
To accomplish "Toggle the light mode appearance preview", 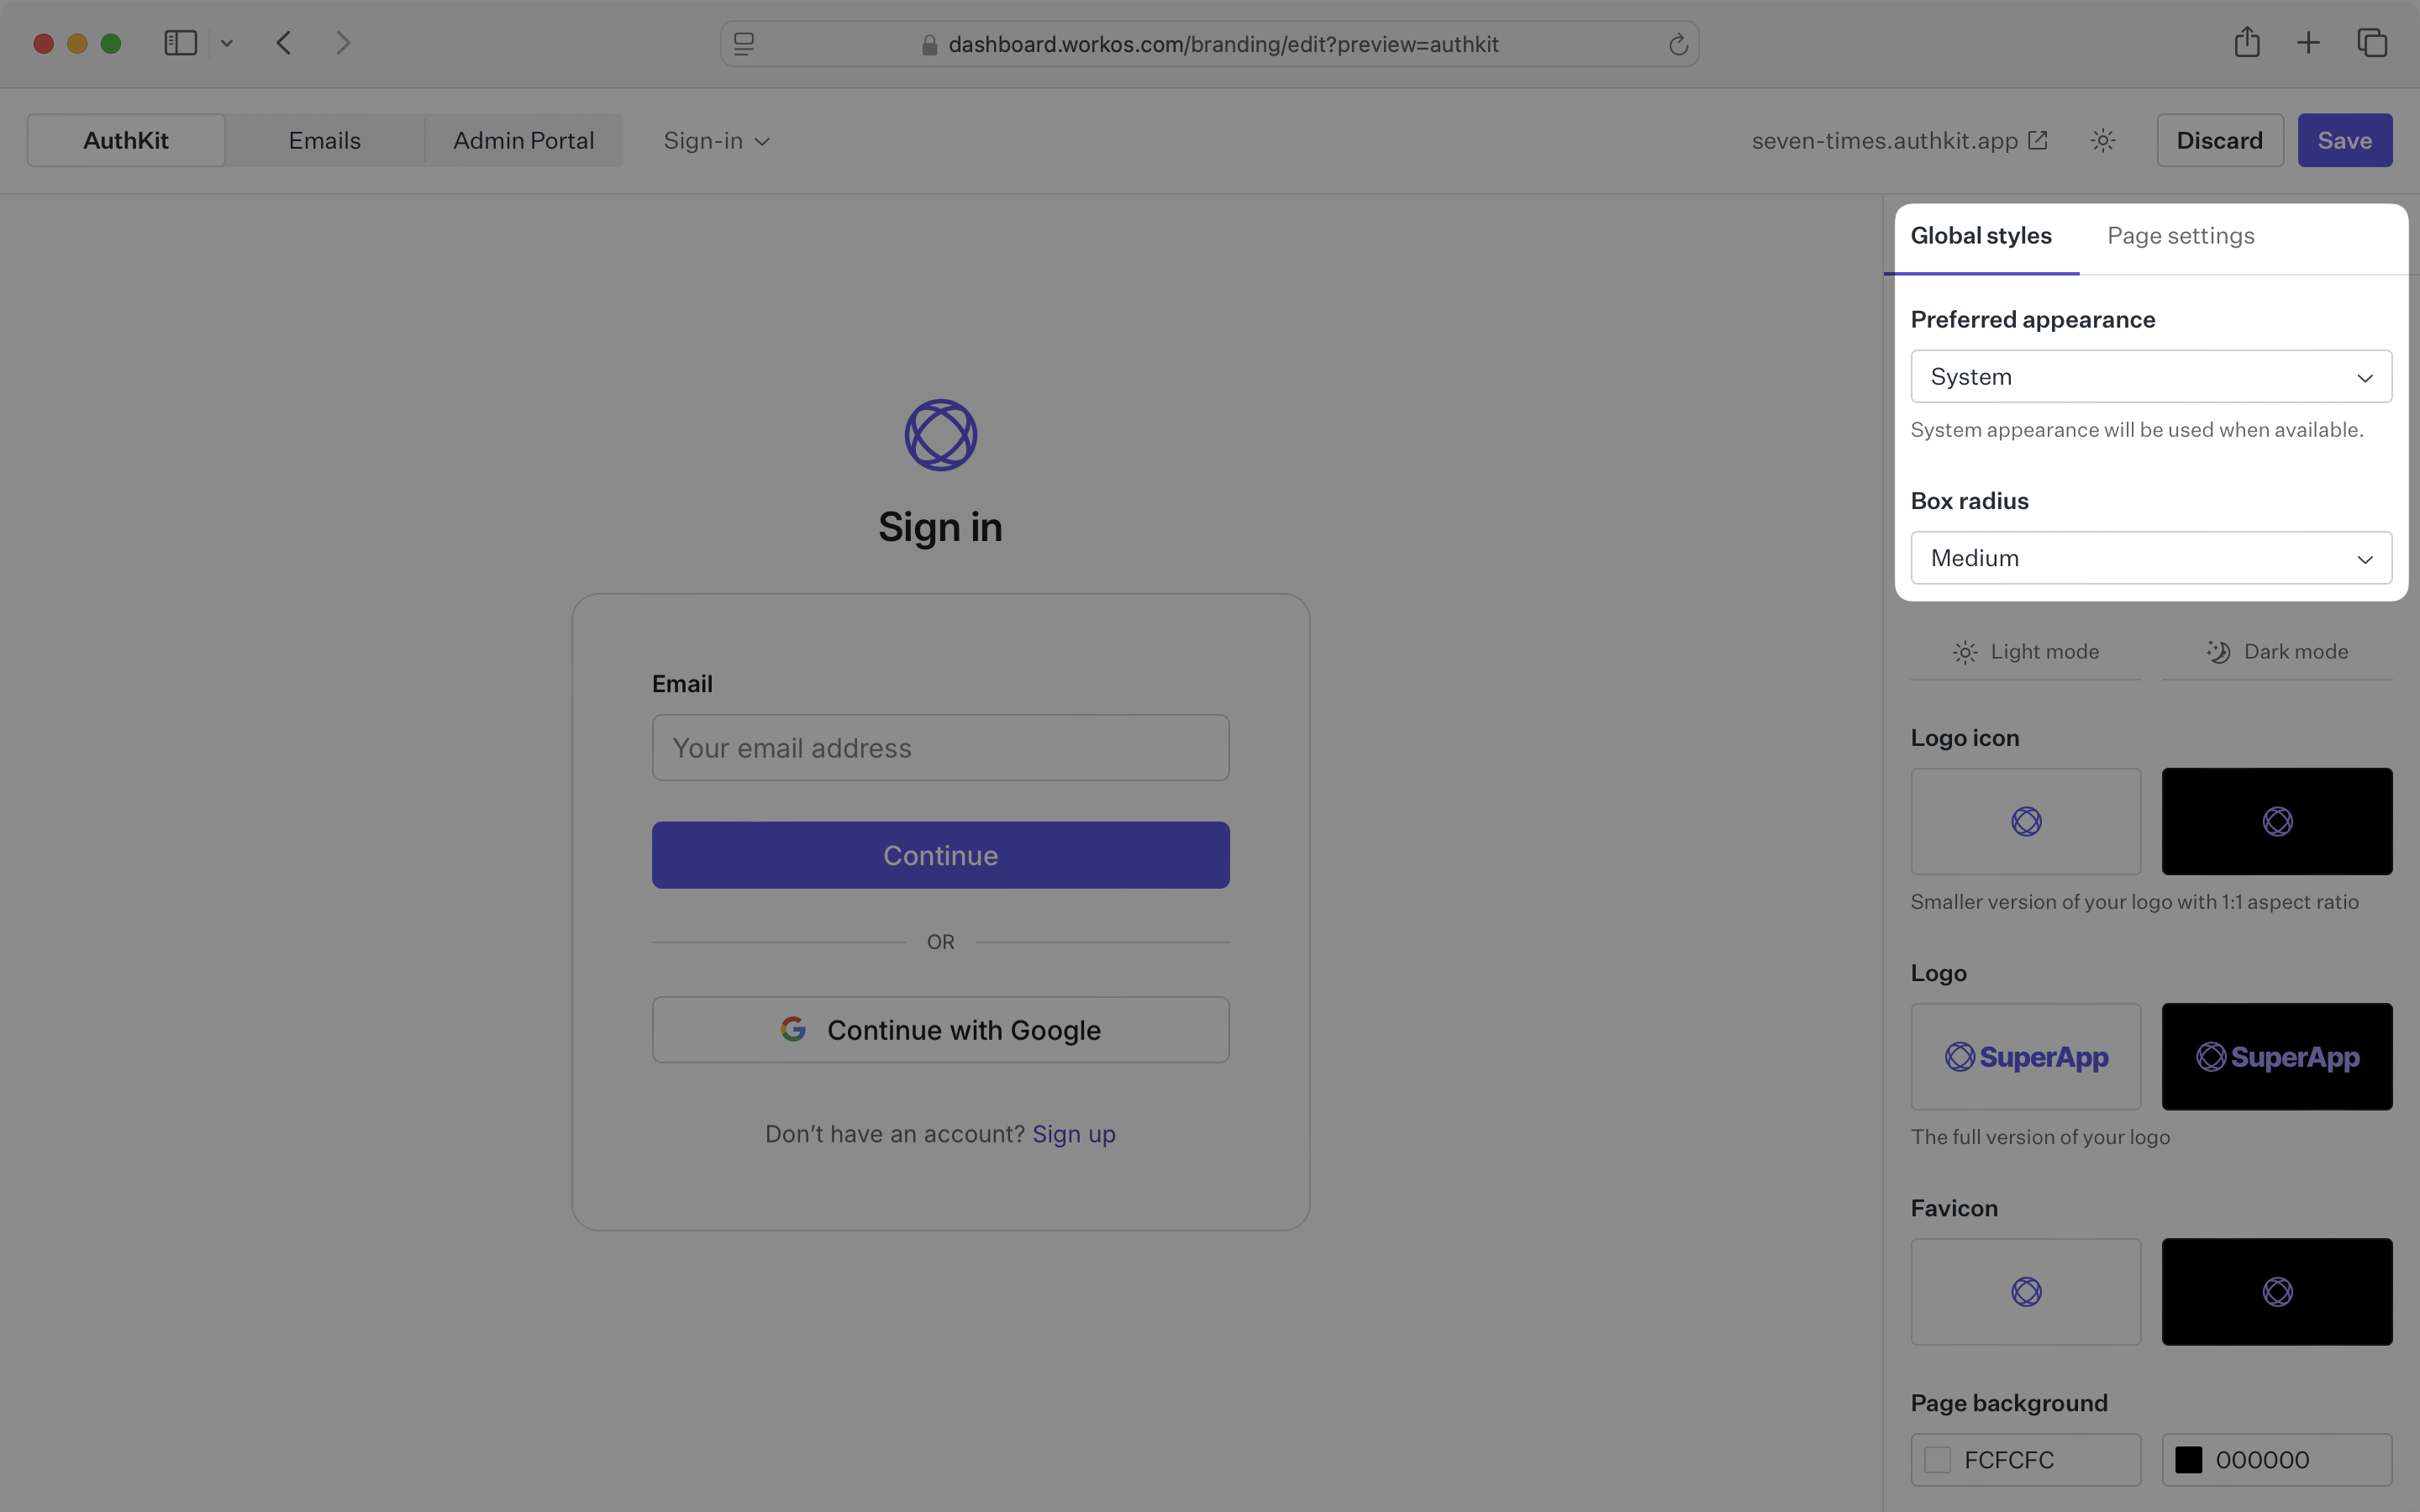I will [x=2024, y=652].
